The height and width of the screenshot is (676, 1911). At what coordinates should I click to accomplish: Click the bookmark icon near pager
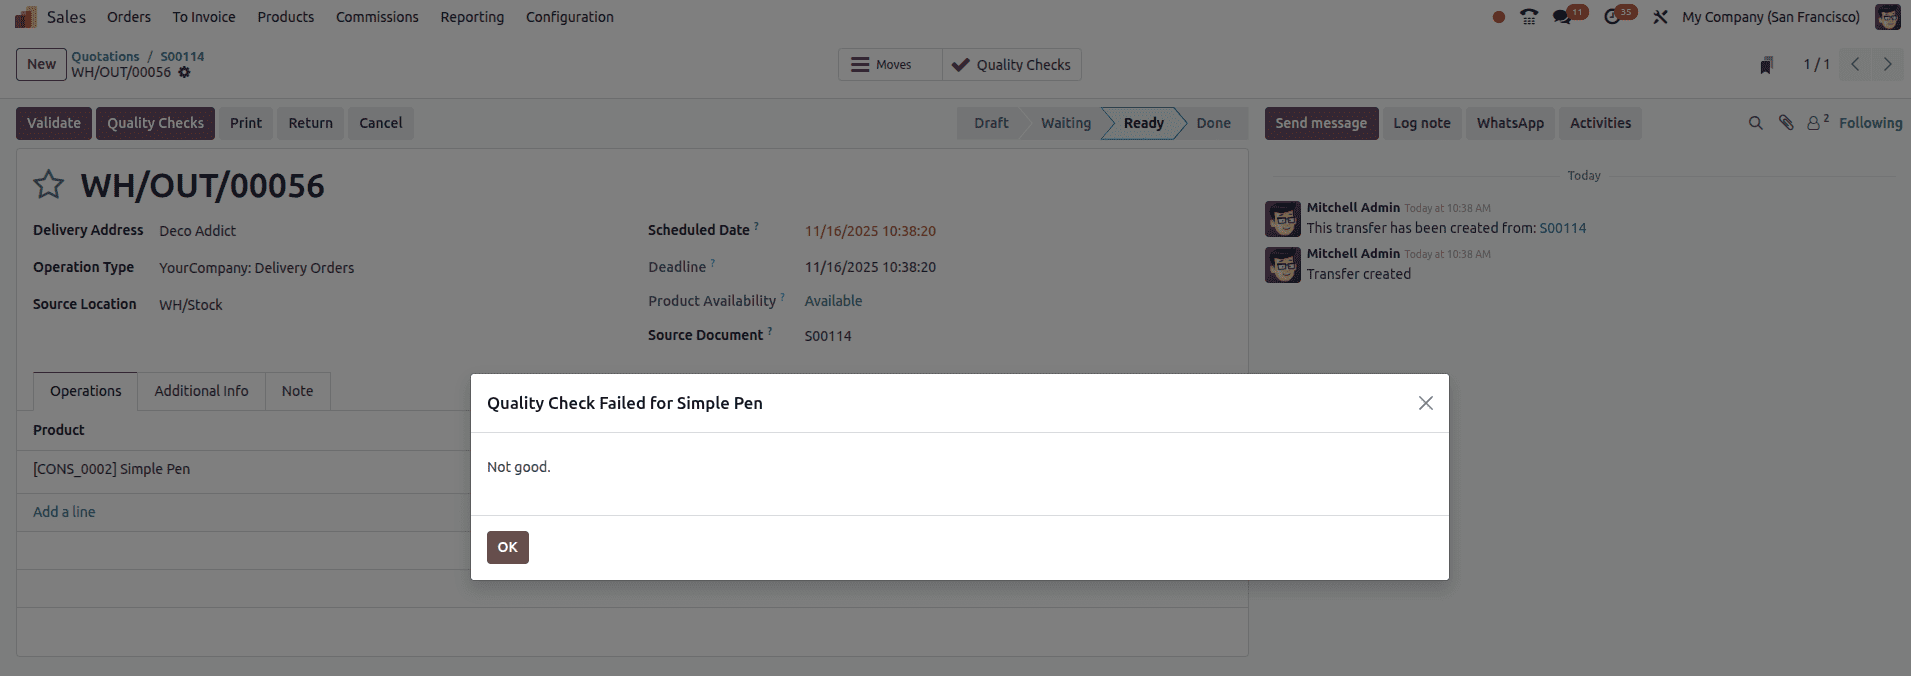coord(1766,65)
